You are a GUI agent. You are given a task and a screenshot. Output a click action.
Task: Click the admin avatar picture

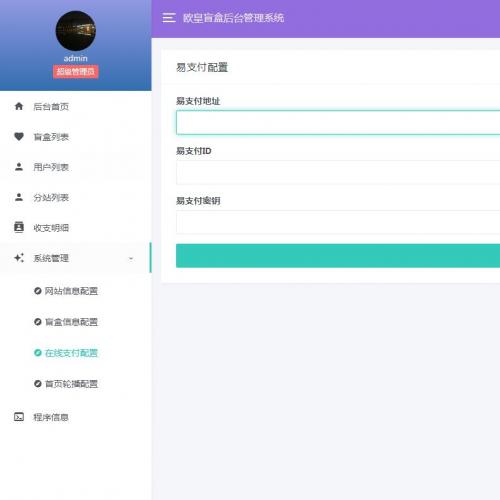(76, 31)
